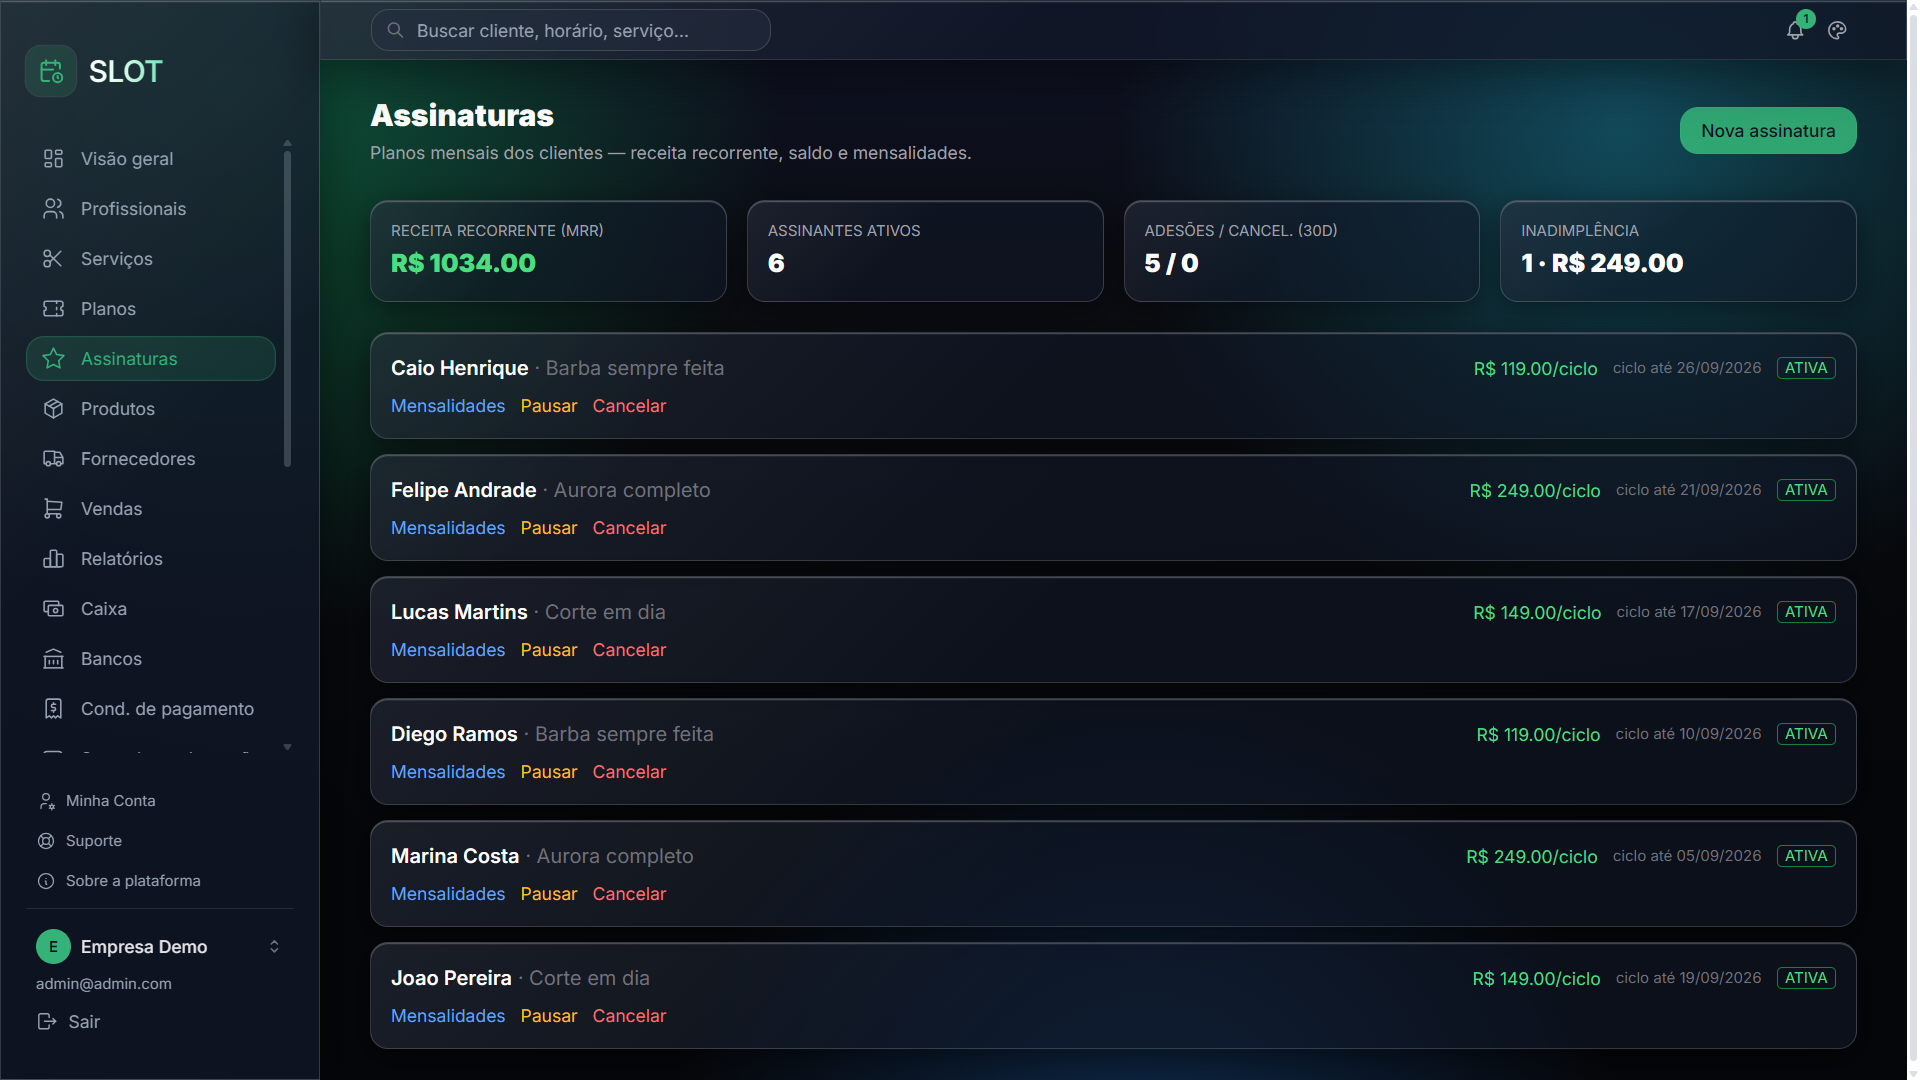Click the Caixa wallet icon
Viewport: 1920px width, 1080px height.
(53, 609)
